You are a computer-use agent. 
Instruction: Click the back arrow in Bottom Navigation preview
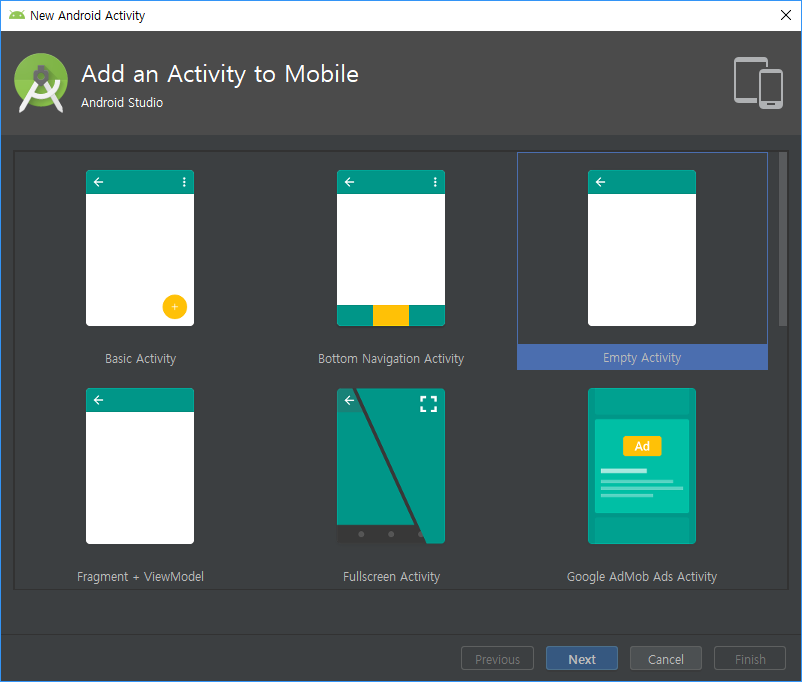349,182
